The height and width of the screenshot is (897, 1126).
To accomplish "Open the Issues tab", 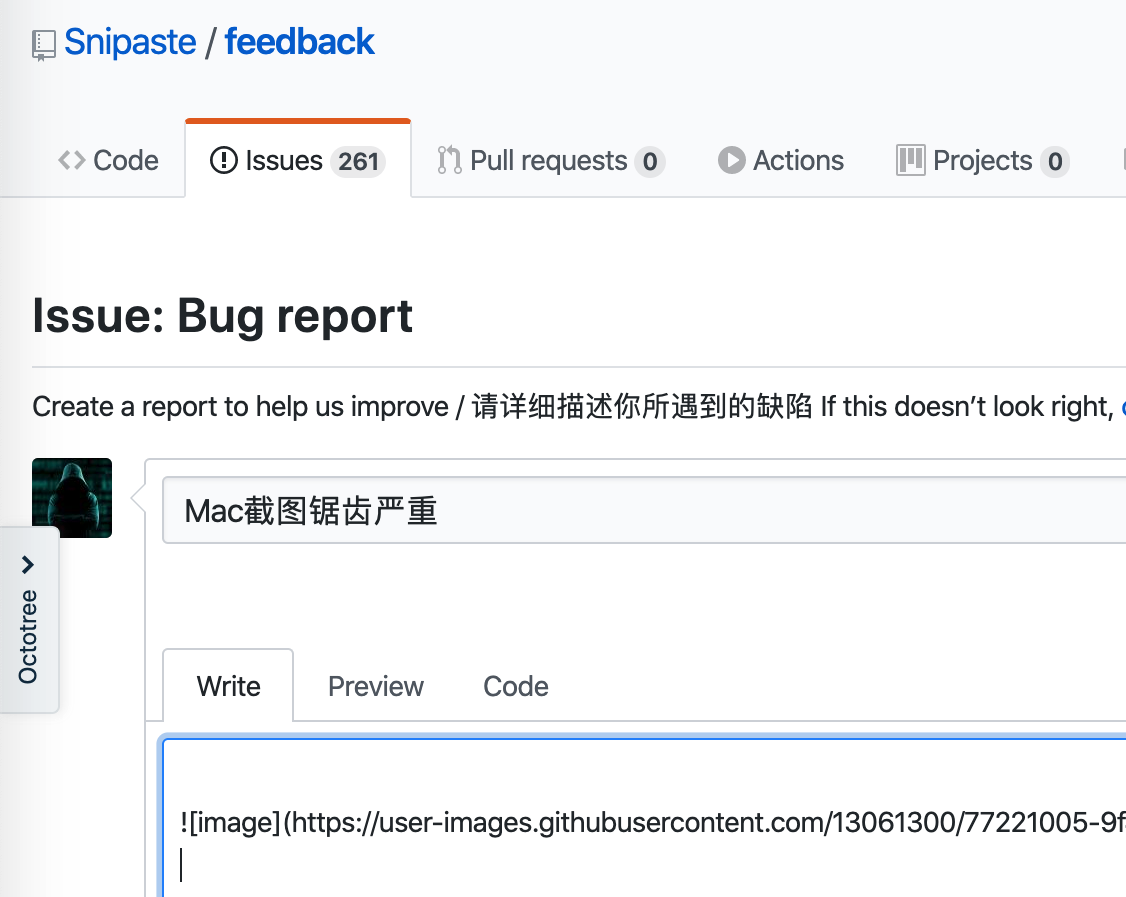I will (283, 160).
